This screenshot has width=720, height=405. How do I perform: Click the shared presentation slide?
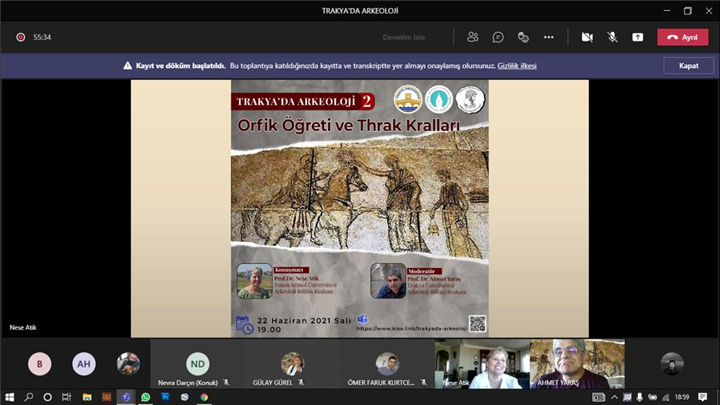[360, 208]
